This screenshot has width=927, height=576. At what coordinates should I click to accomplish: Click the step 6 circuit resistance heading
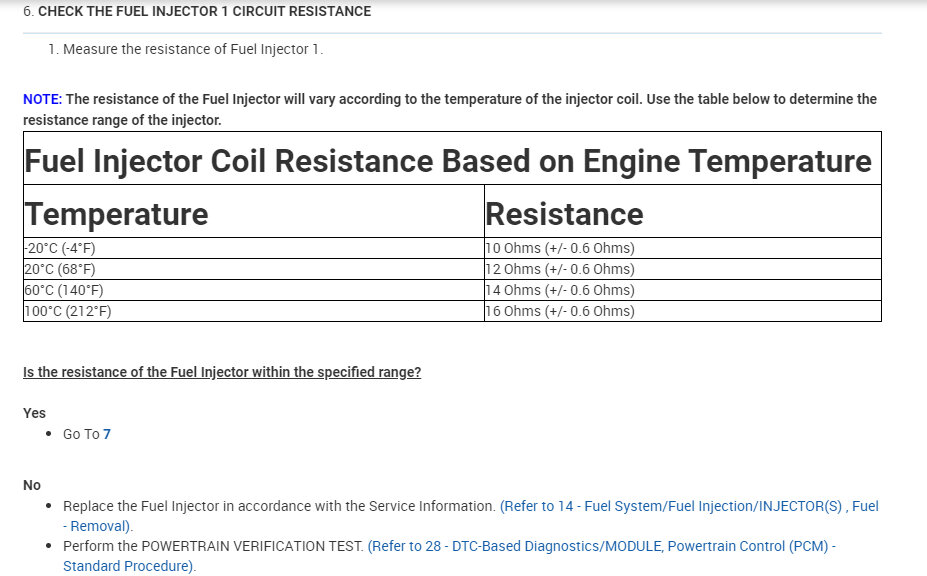pos(204,12)
